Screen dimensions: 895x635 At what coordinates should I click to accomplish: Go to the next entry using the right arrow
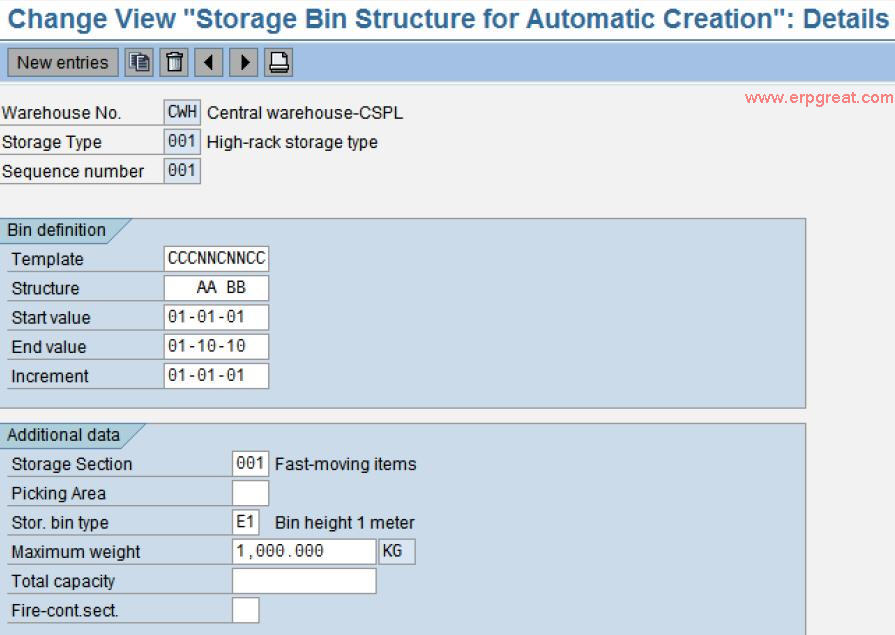tap(244, 62)
